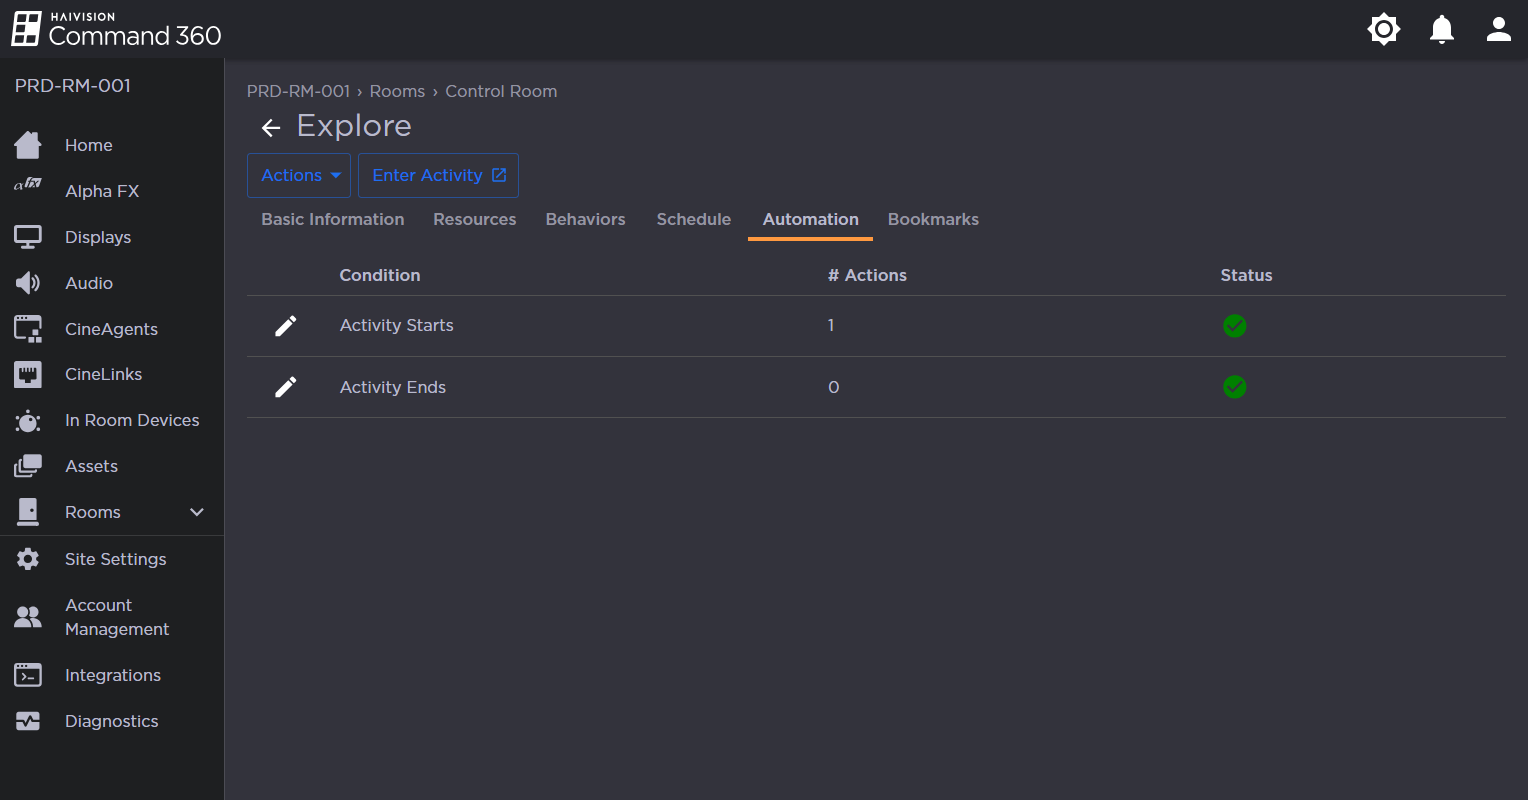Switch to the Behaviors tab
1528x800 pixels.
585,219
